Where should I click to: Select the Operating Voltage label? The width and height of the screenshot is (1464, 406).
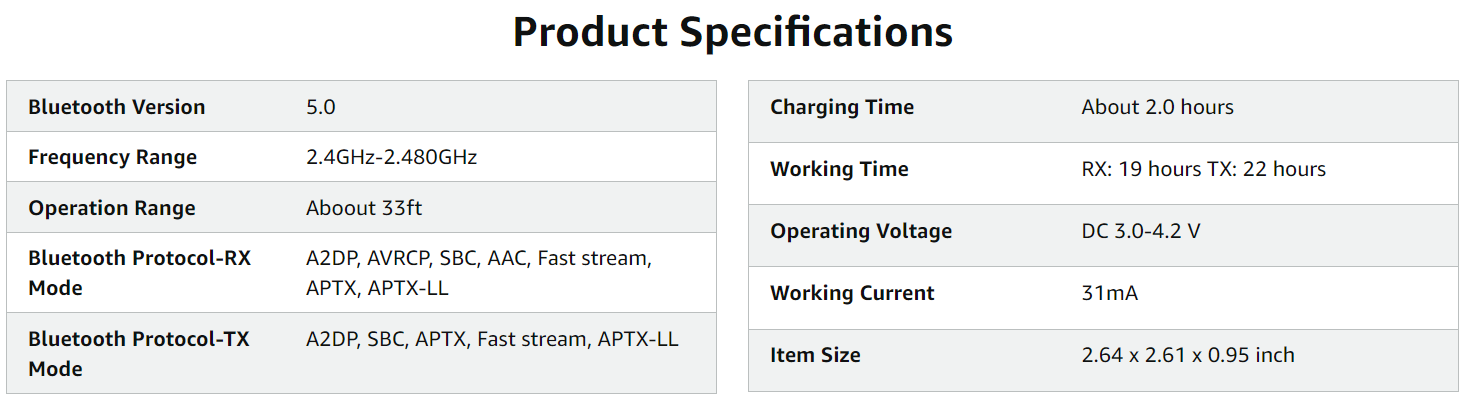pyautogui.click(x=861, y=231)
